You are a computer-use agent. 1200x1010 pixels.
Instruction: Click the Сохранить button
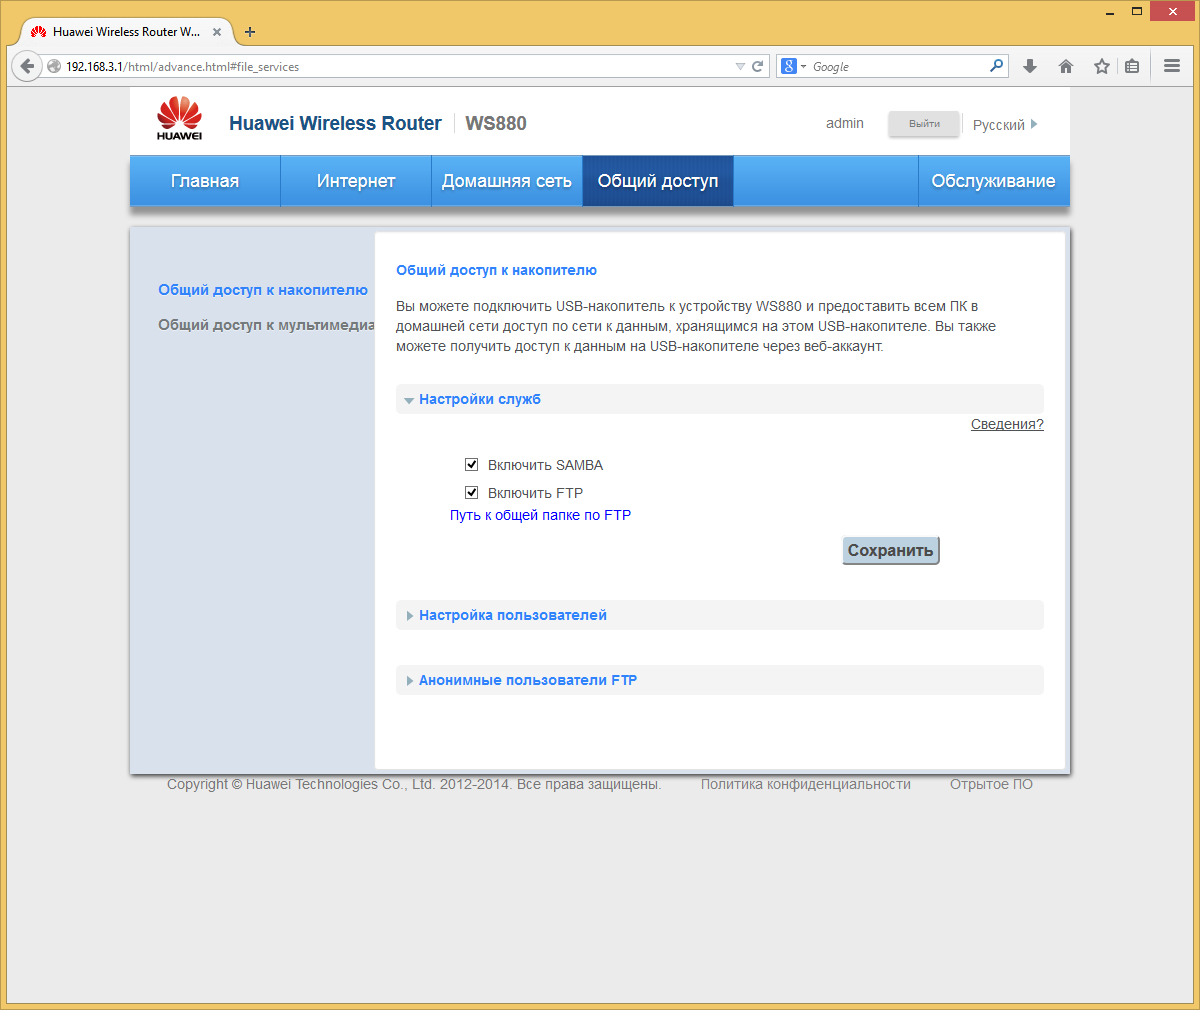[891, 550]
